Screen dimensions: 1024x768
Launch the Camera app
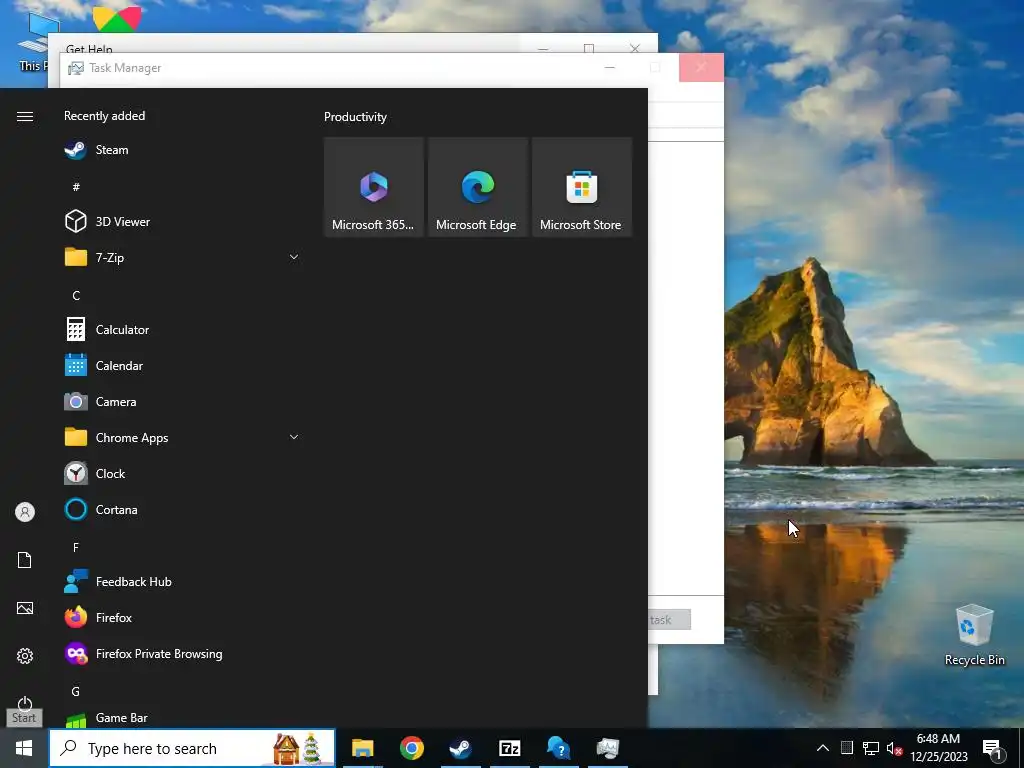pyautogui.click(x=183, y=402)
